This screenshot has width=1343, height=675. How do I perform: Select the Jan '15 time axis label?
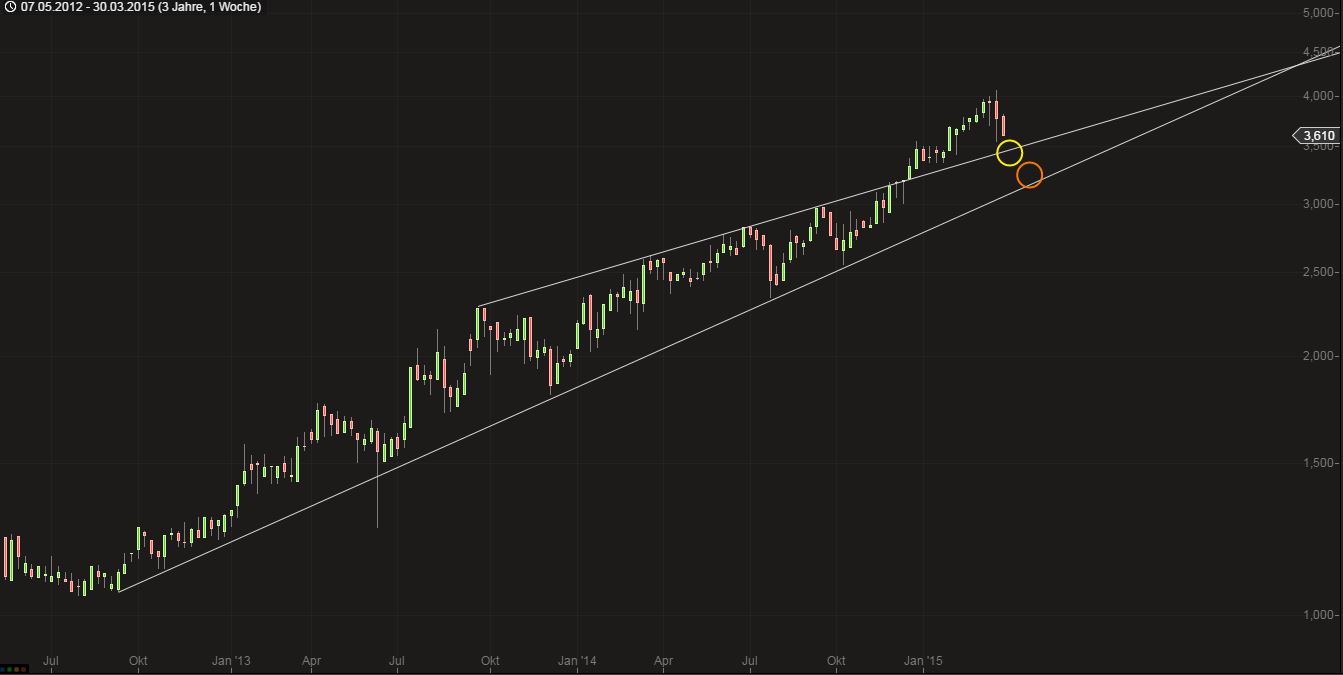(x=923, y=661)
